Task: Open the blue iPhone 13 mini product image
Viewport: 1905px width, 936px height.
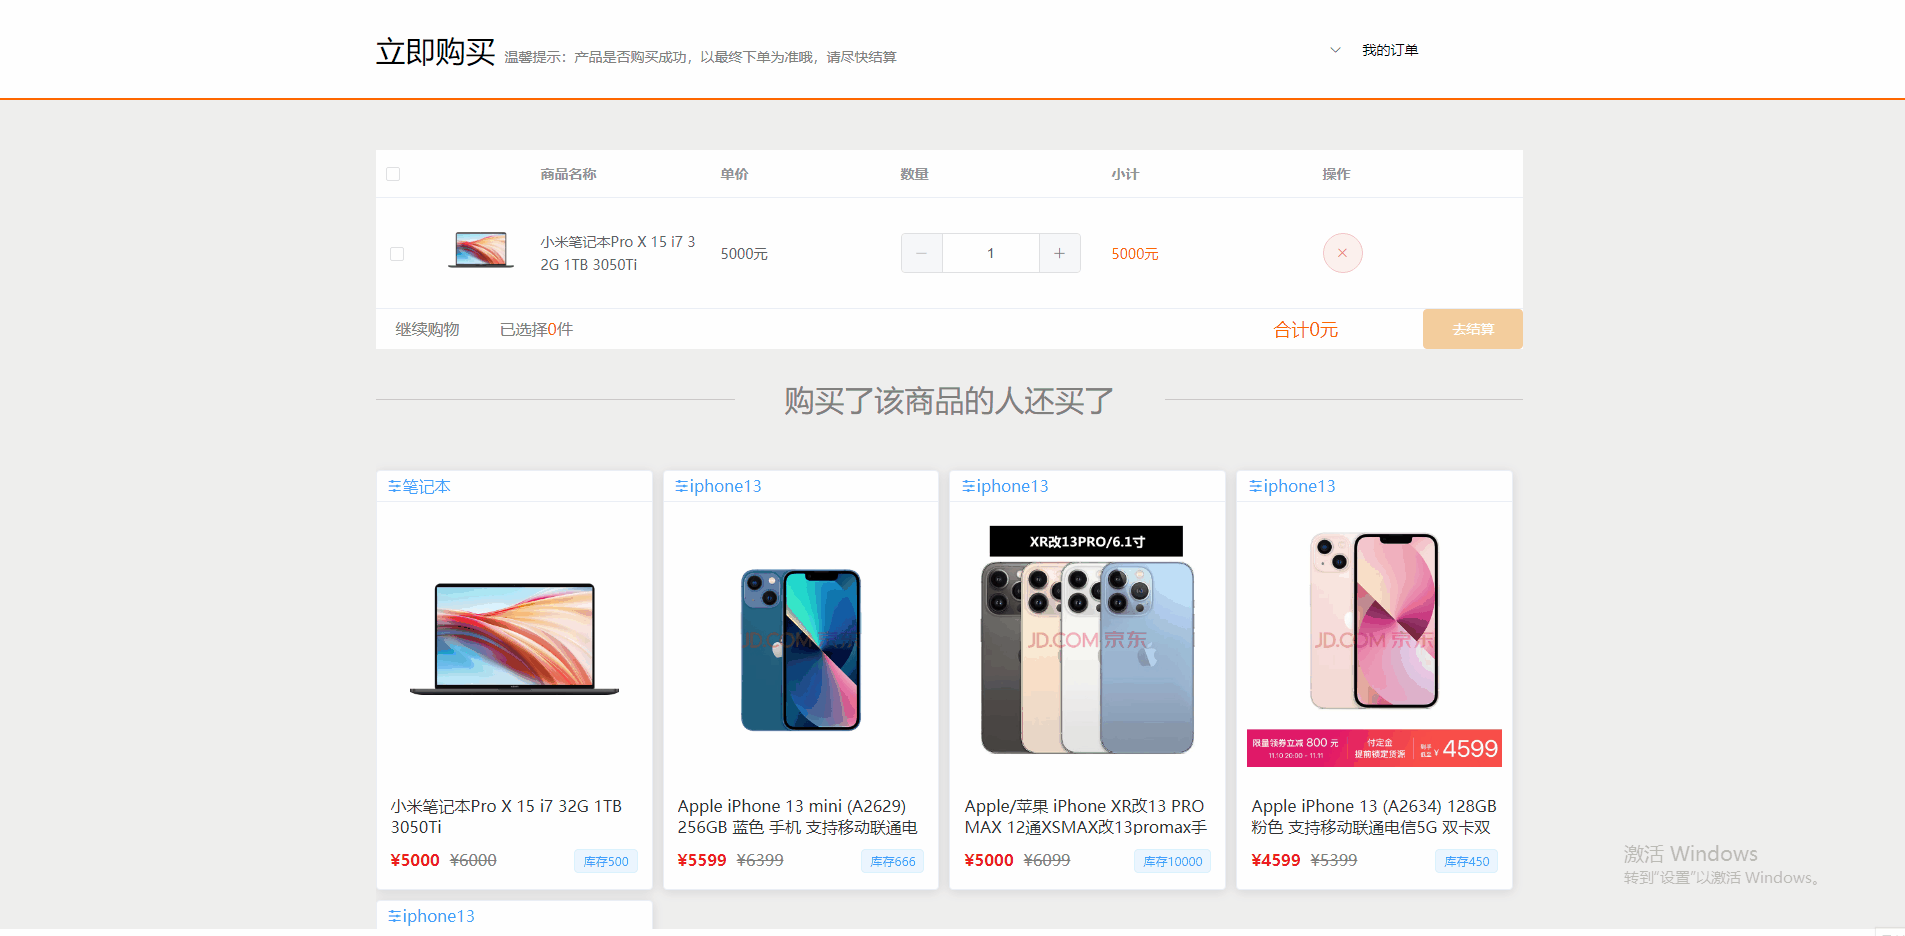Action: 801,650
